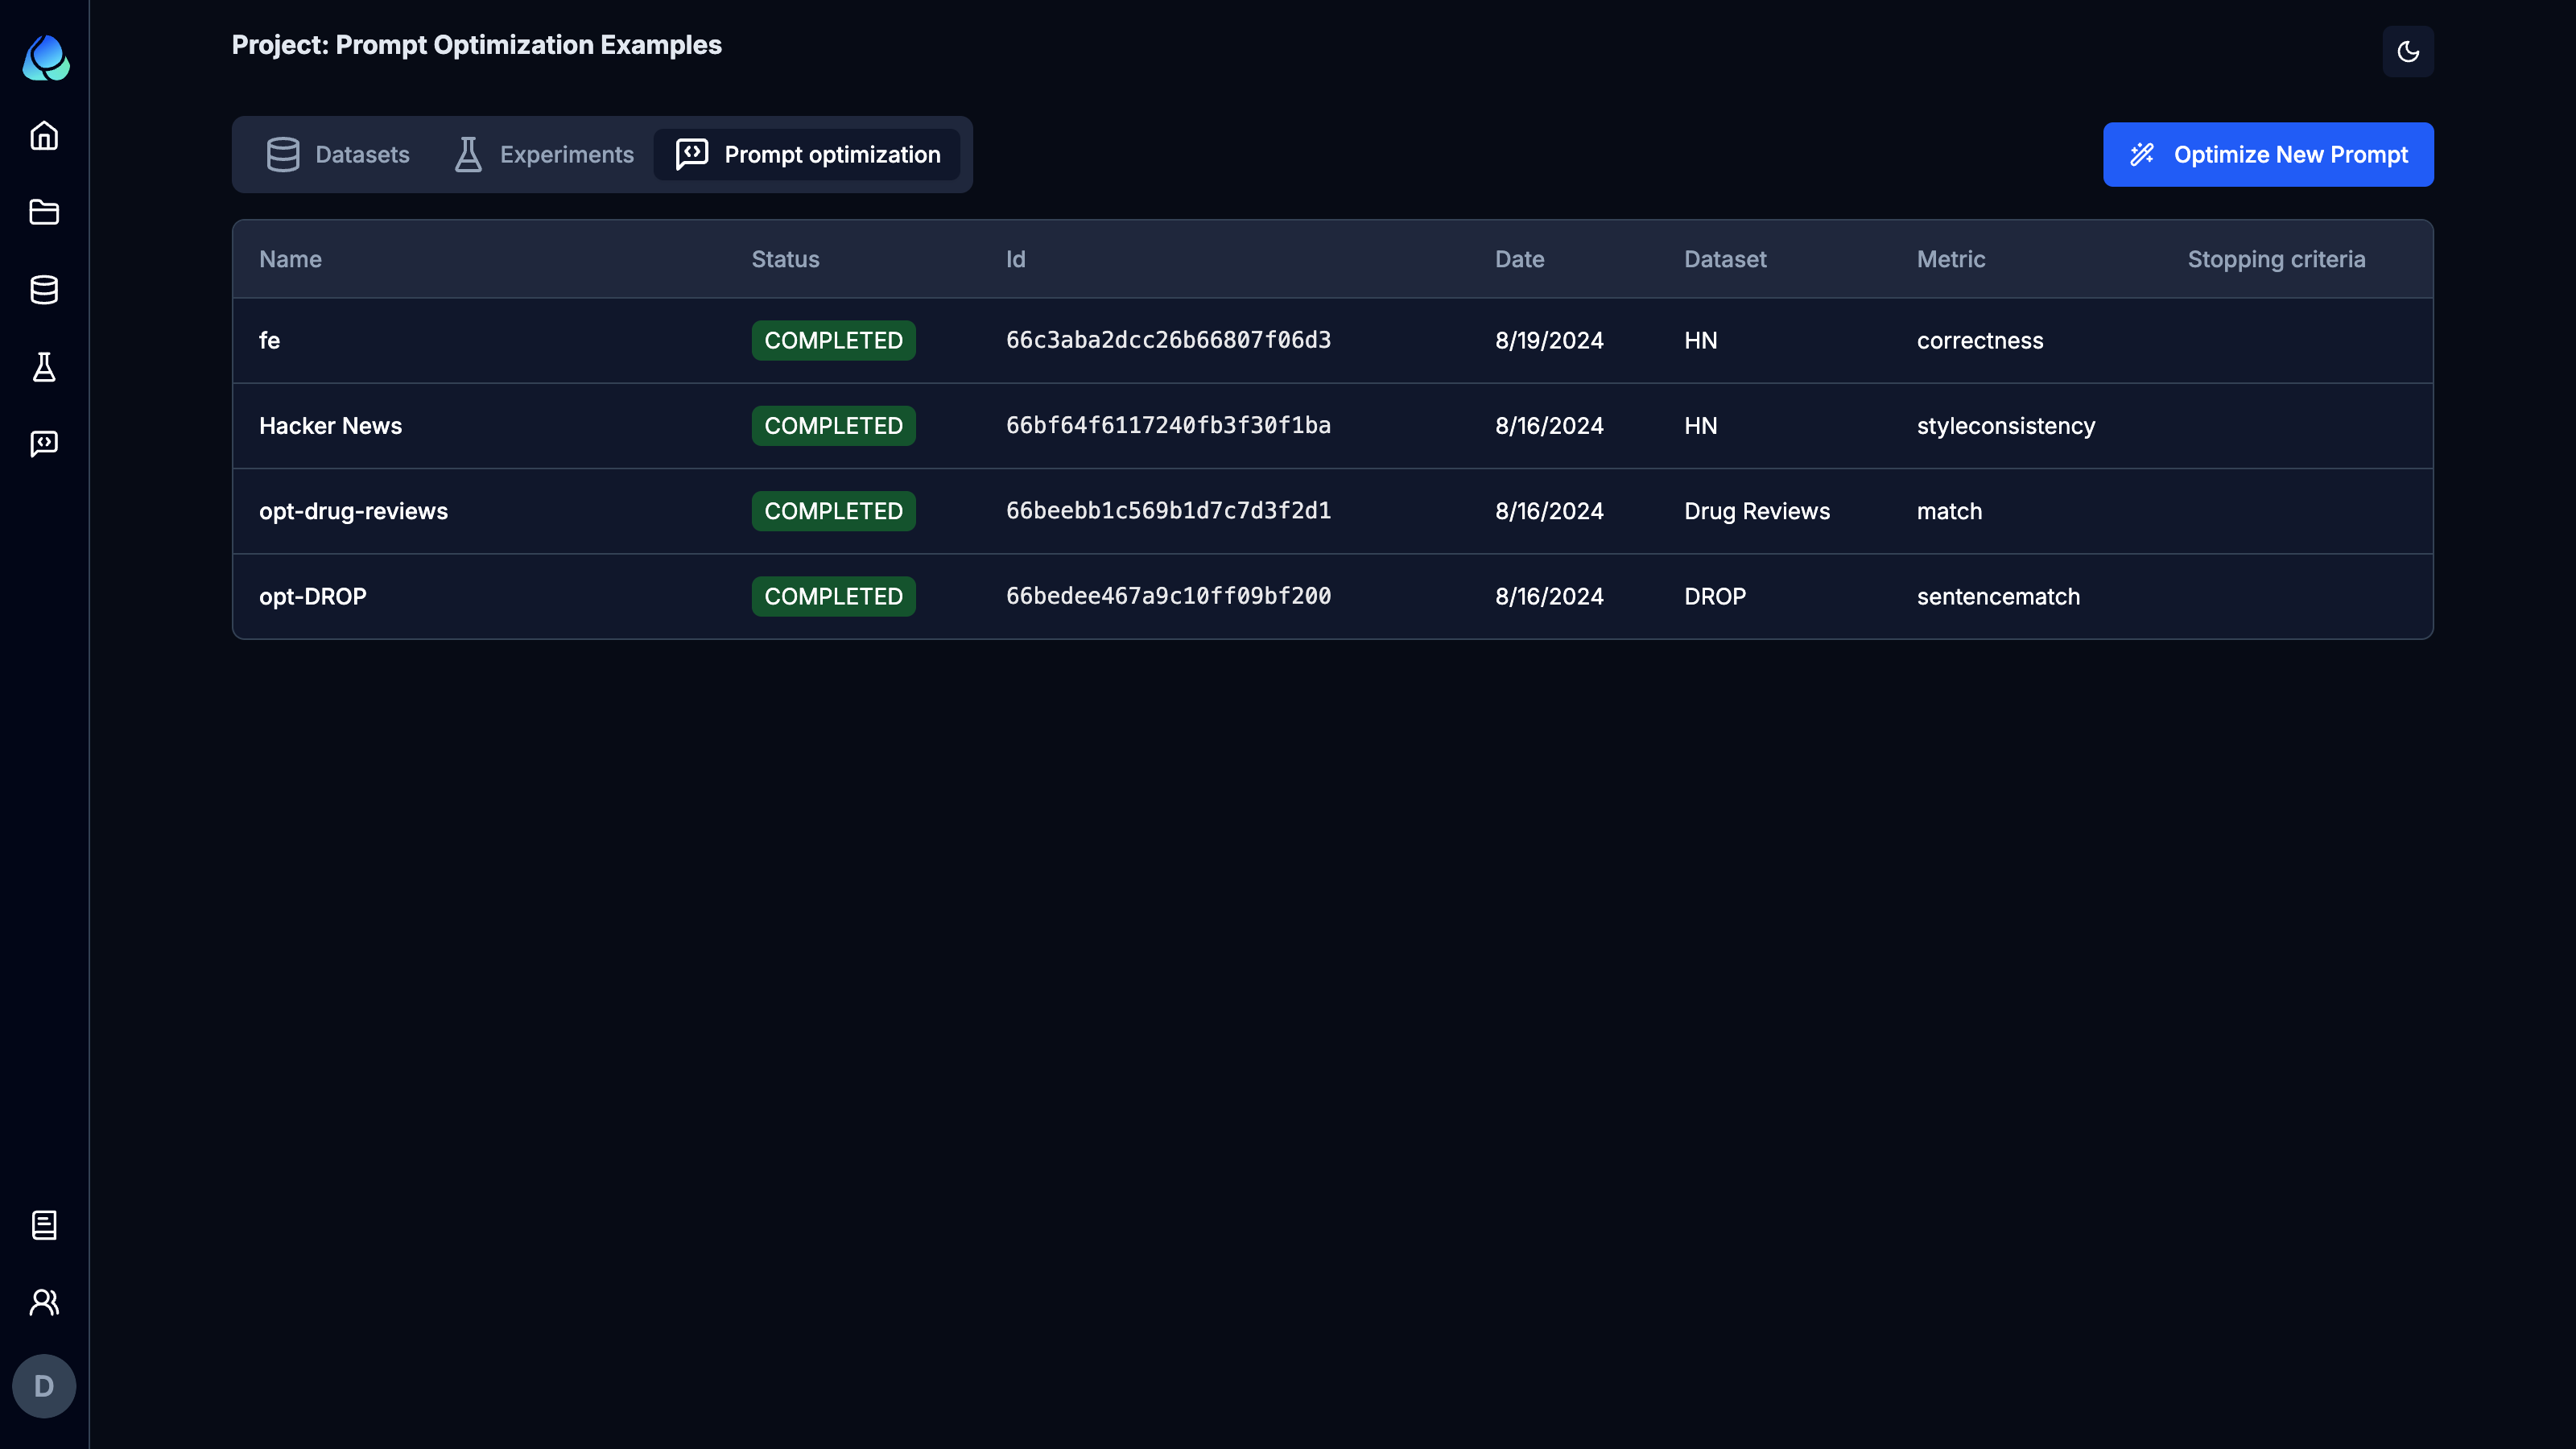This screenshot has height=1449, width=2576.
Task: Click Optimize New Prompt button
Action: [2268, 154]
